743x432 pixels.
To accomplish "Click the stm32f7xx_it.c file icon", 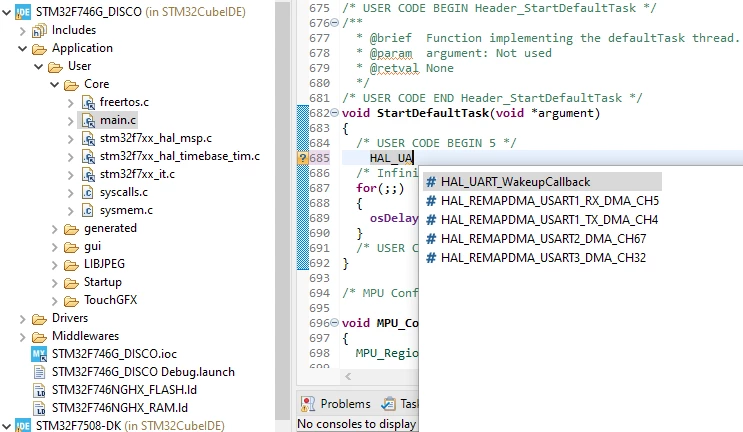I will click(88, 174).
